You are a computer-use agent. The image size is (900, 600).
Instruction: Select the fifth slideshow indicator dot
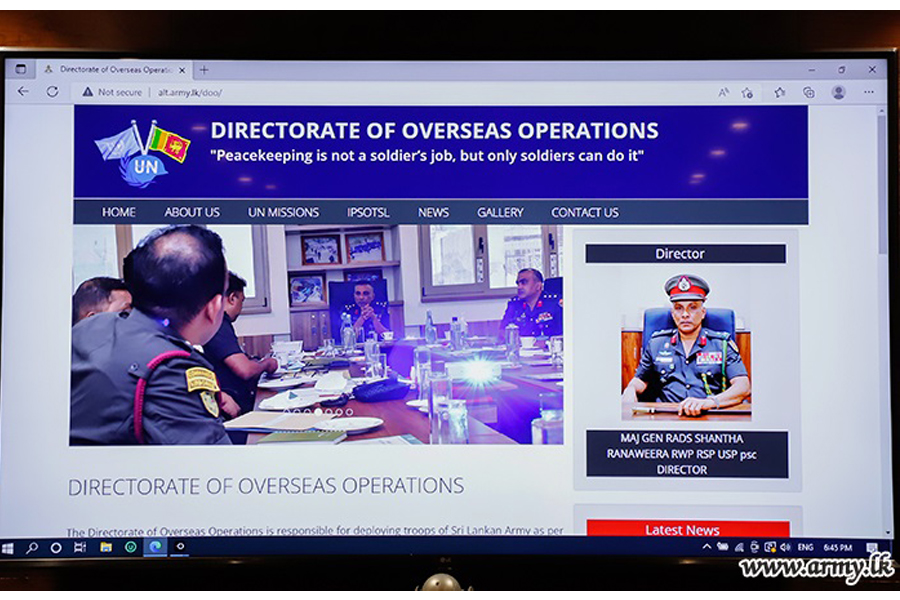coord(328,412)
